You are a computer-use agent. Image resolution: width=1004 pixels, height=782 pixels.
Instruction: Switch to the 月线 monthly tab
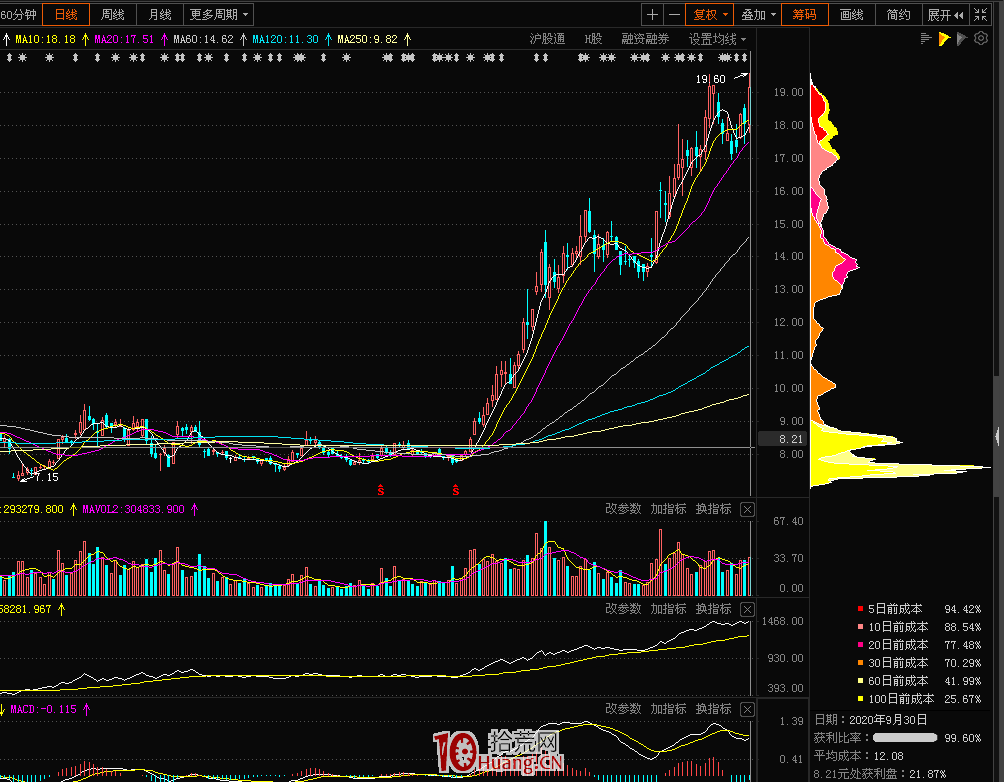point(159,15)
